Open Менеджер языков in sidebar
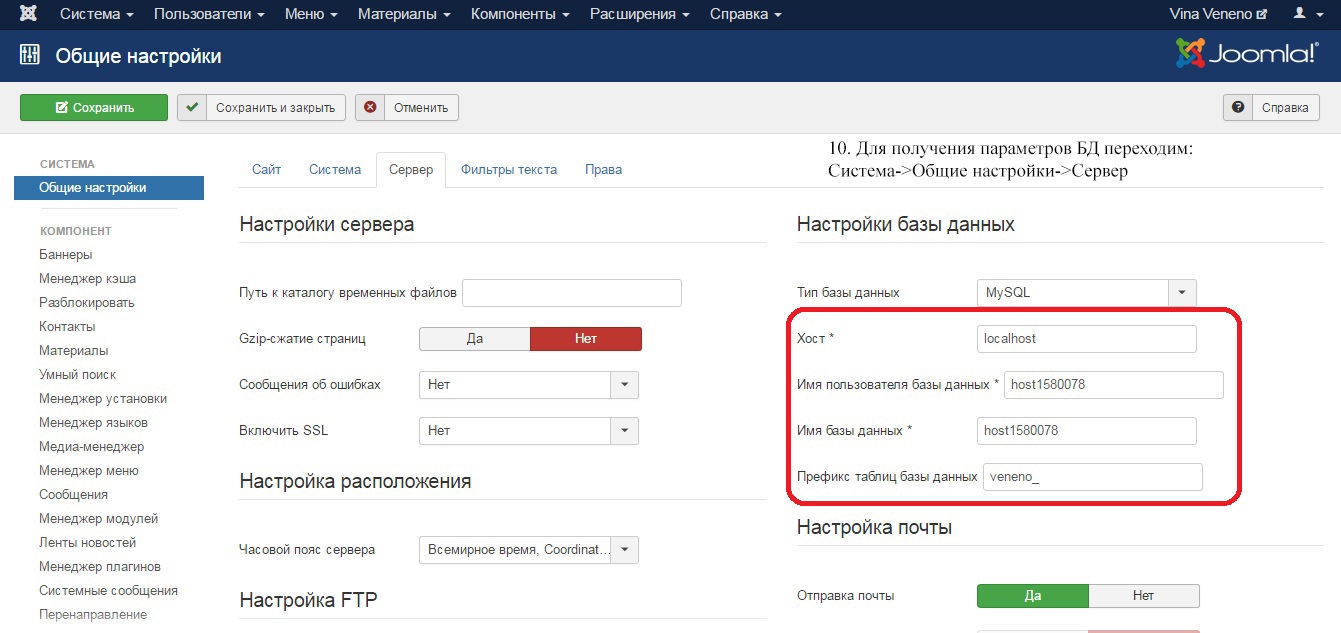Image resolution: width=1341 pixels, height=633 pixels. (x=94, y=423)
